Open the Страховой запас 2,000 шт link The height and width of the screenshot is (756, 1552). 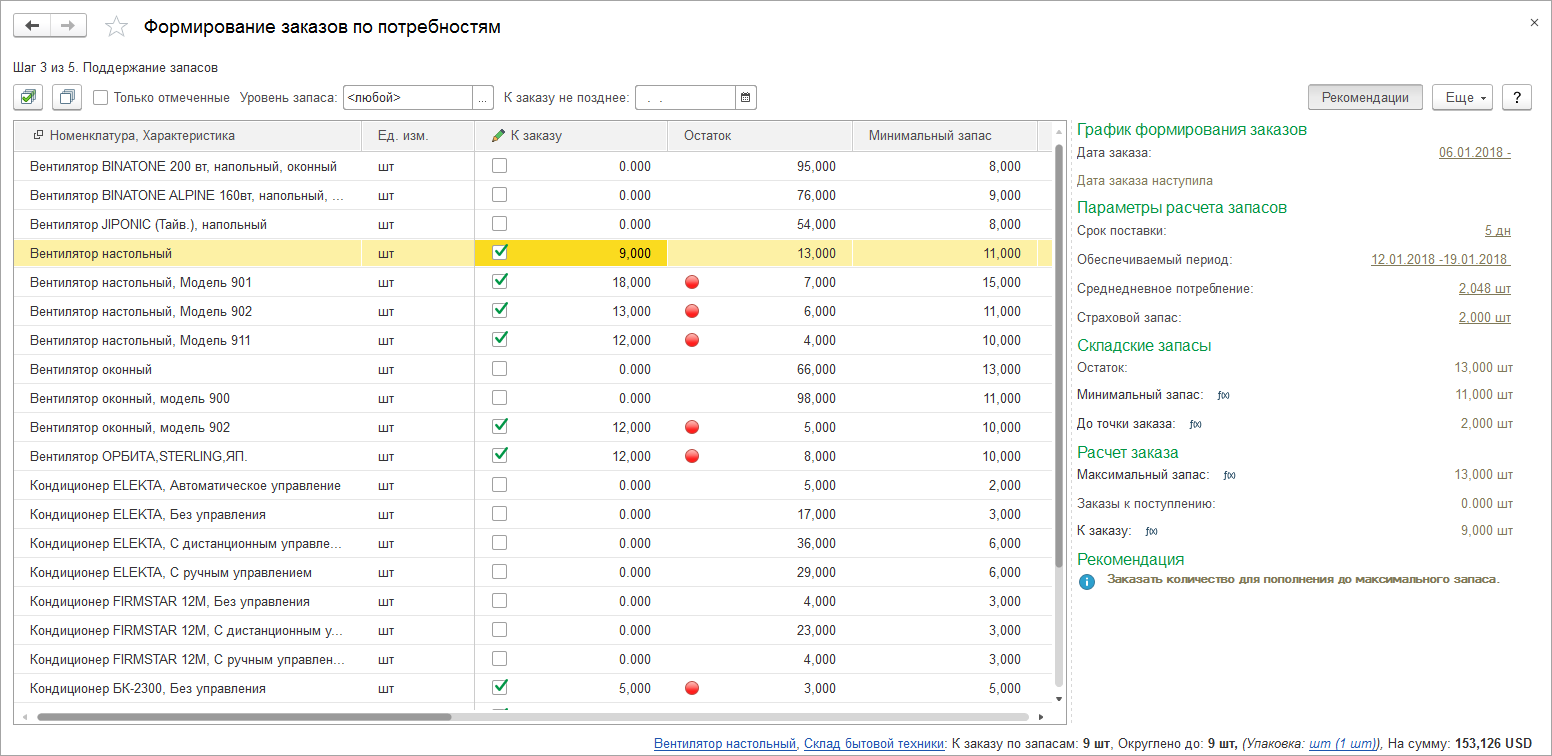click(x=1484, y=318)
